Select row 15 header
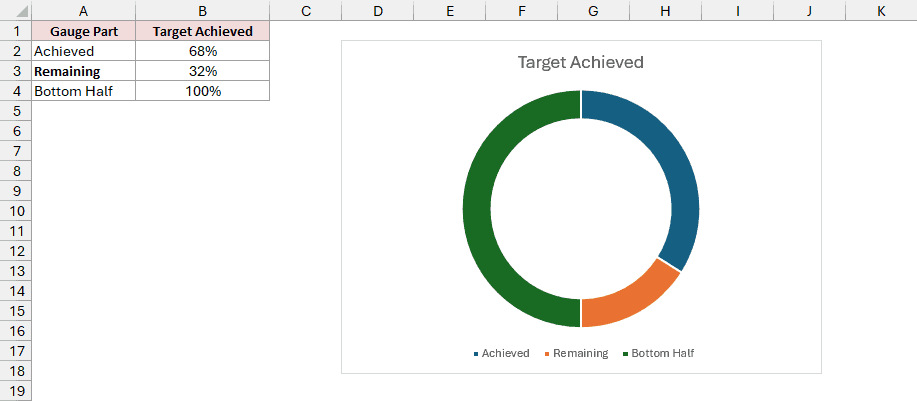Screen dimensions: 917x401 click(16, 310)
